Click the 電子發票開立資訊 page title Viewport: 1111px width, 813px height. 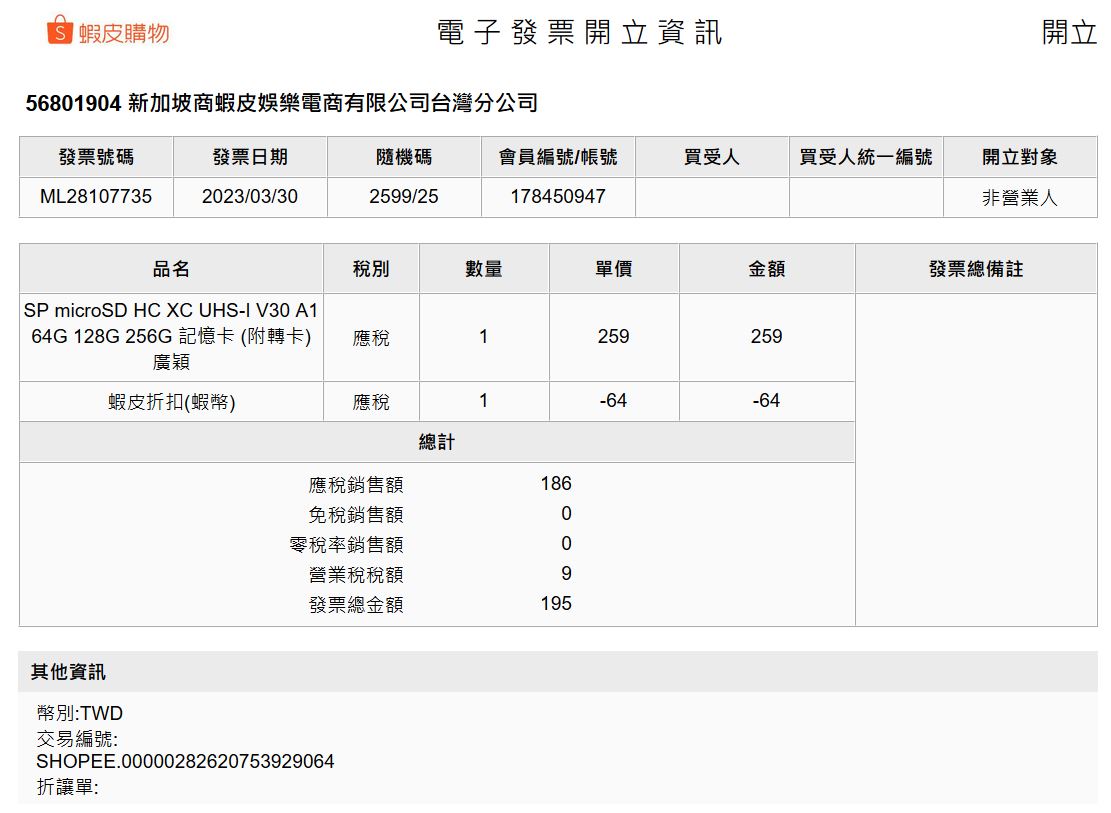(x=579, y=32)
